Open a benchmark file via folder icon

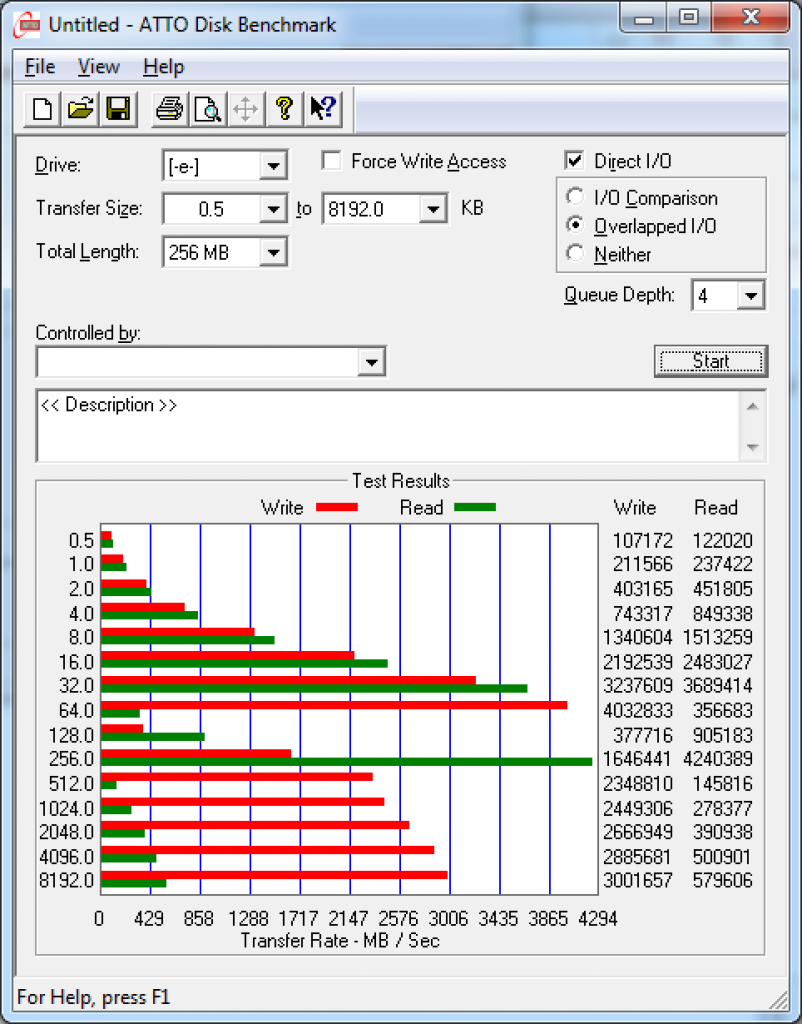click(80, 108)
